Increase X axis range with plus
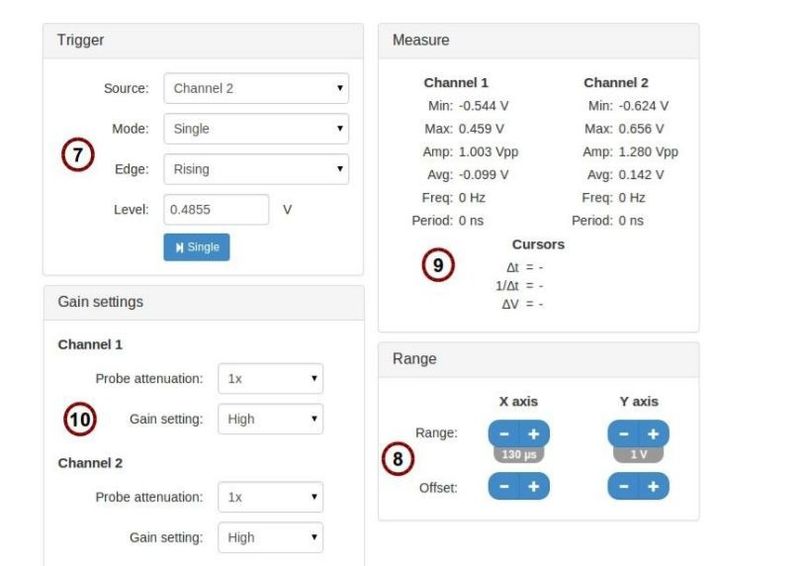The height and width of the screenshot is (566, 800). click(534, 434)
